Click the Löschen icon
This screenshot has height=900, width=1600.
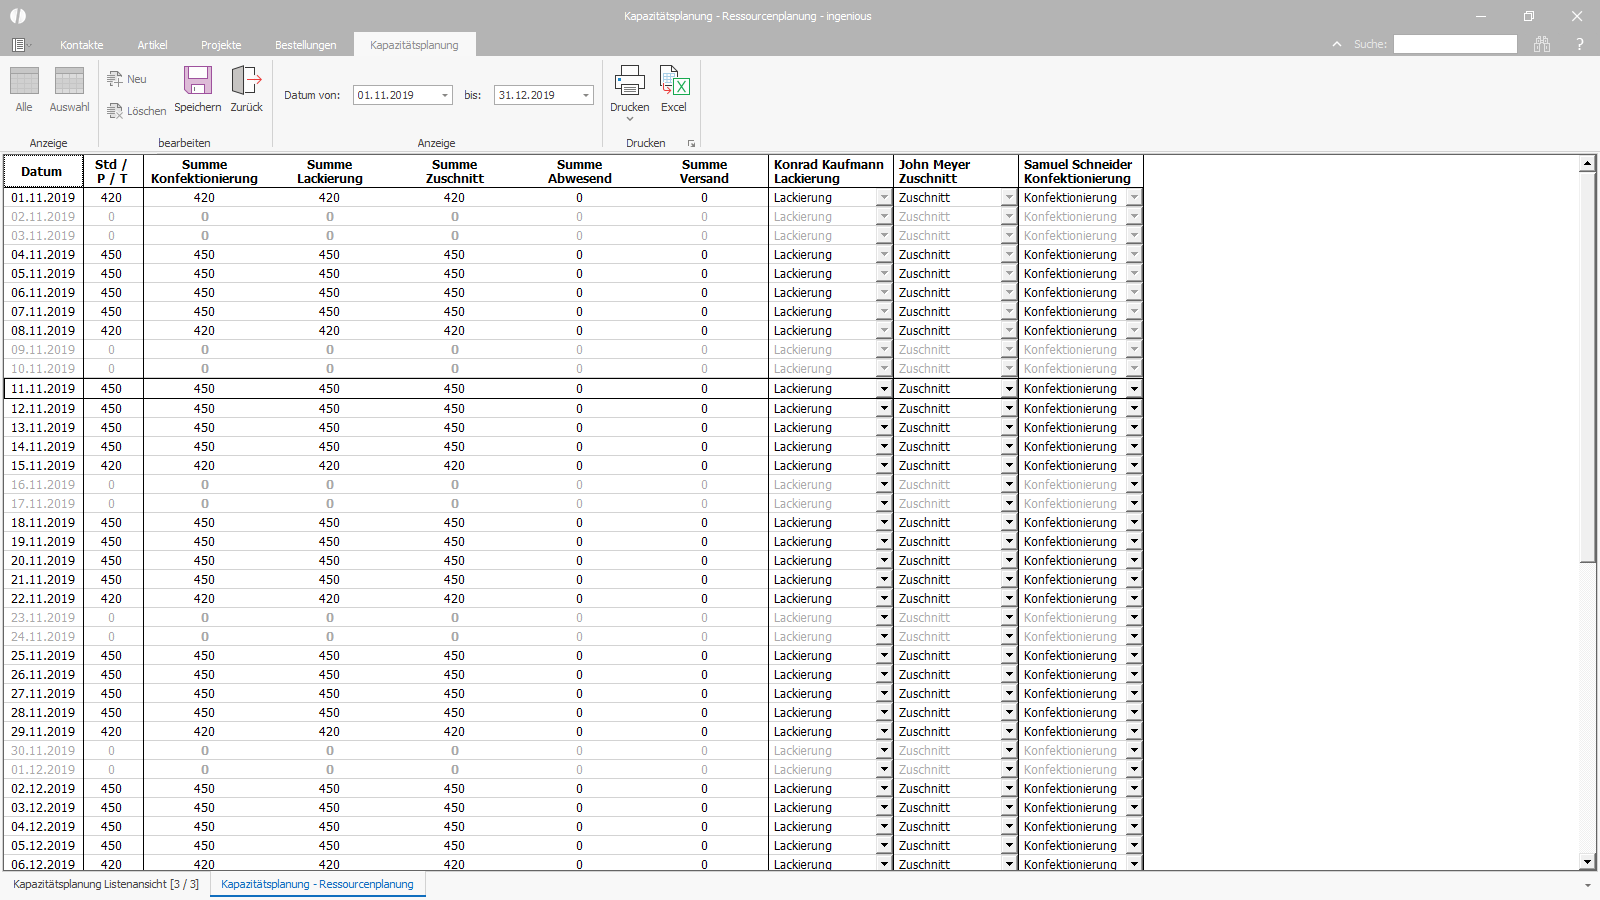116,111
